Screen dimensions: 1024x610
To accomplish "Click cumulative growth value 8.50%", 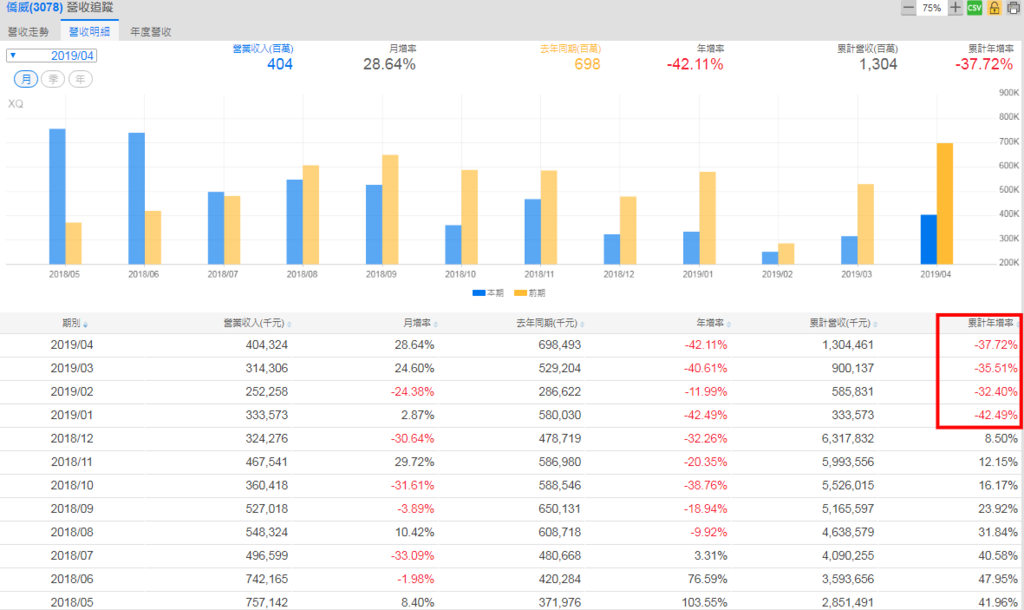I will click(1001, 439).
